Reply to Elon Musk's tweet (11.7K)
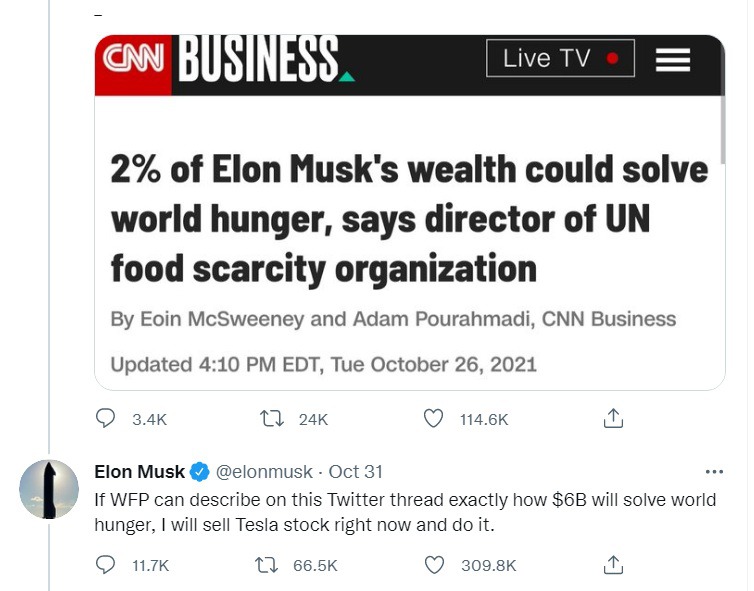The width and height of the screenshot is (754, 591). click(105, 565)
